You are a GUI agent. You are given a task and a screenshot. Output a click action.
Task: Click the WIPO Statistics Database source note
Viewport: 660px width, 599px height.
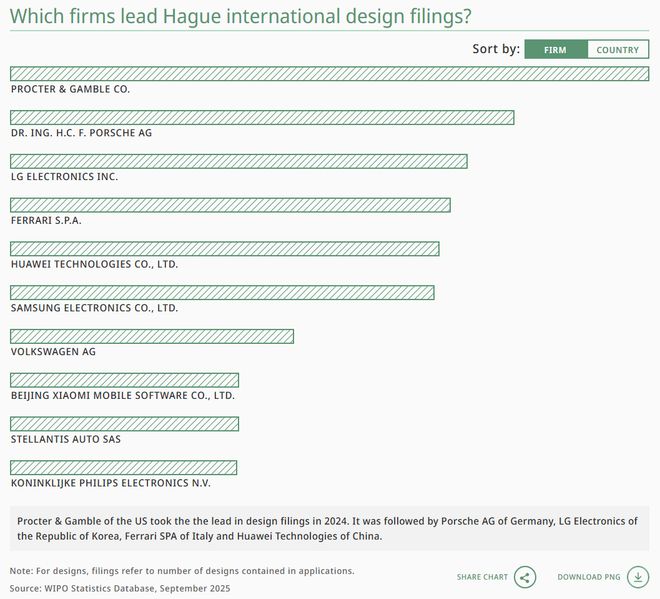pos(120,589)
